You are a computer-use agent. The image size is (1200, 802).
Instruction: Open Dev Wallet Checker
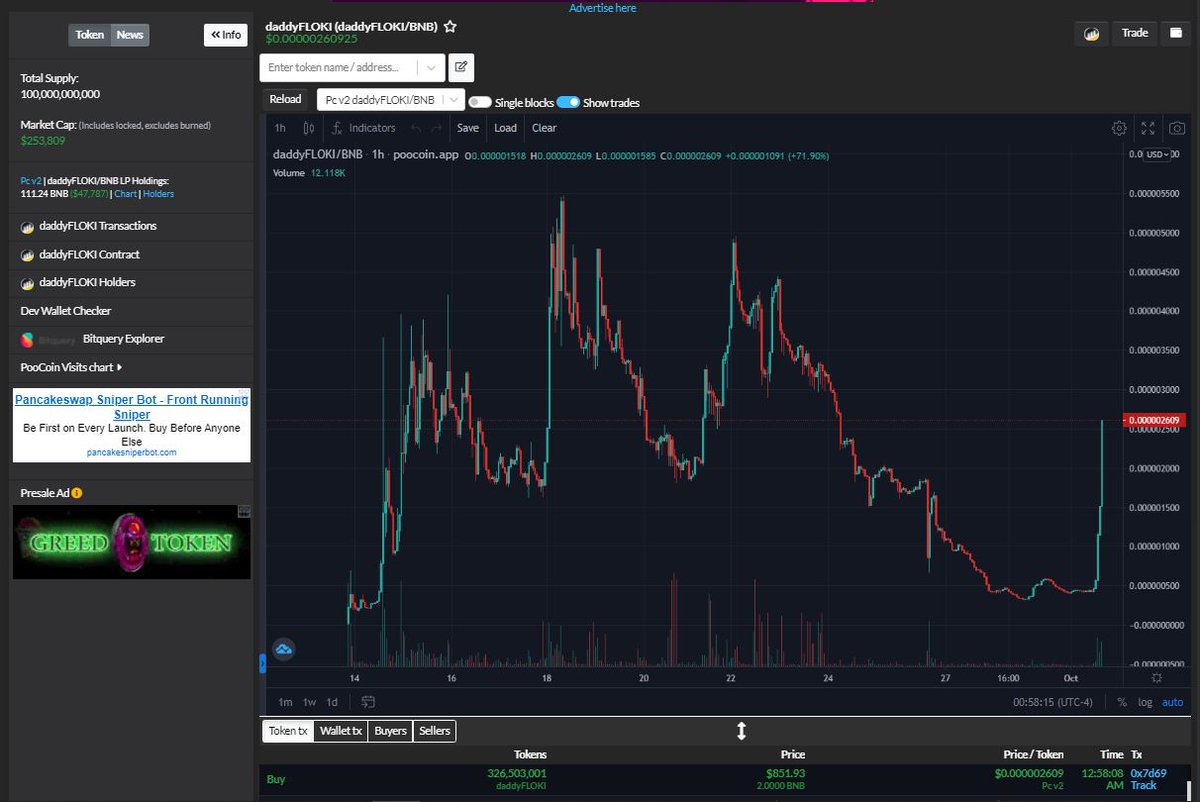coord(66,311)
